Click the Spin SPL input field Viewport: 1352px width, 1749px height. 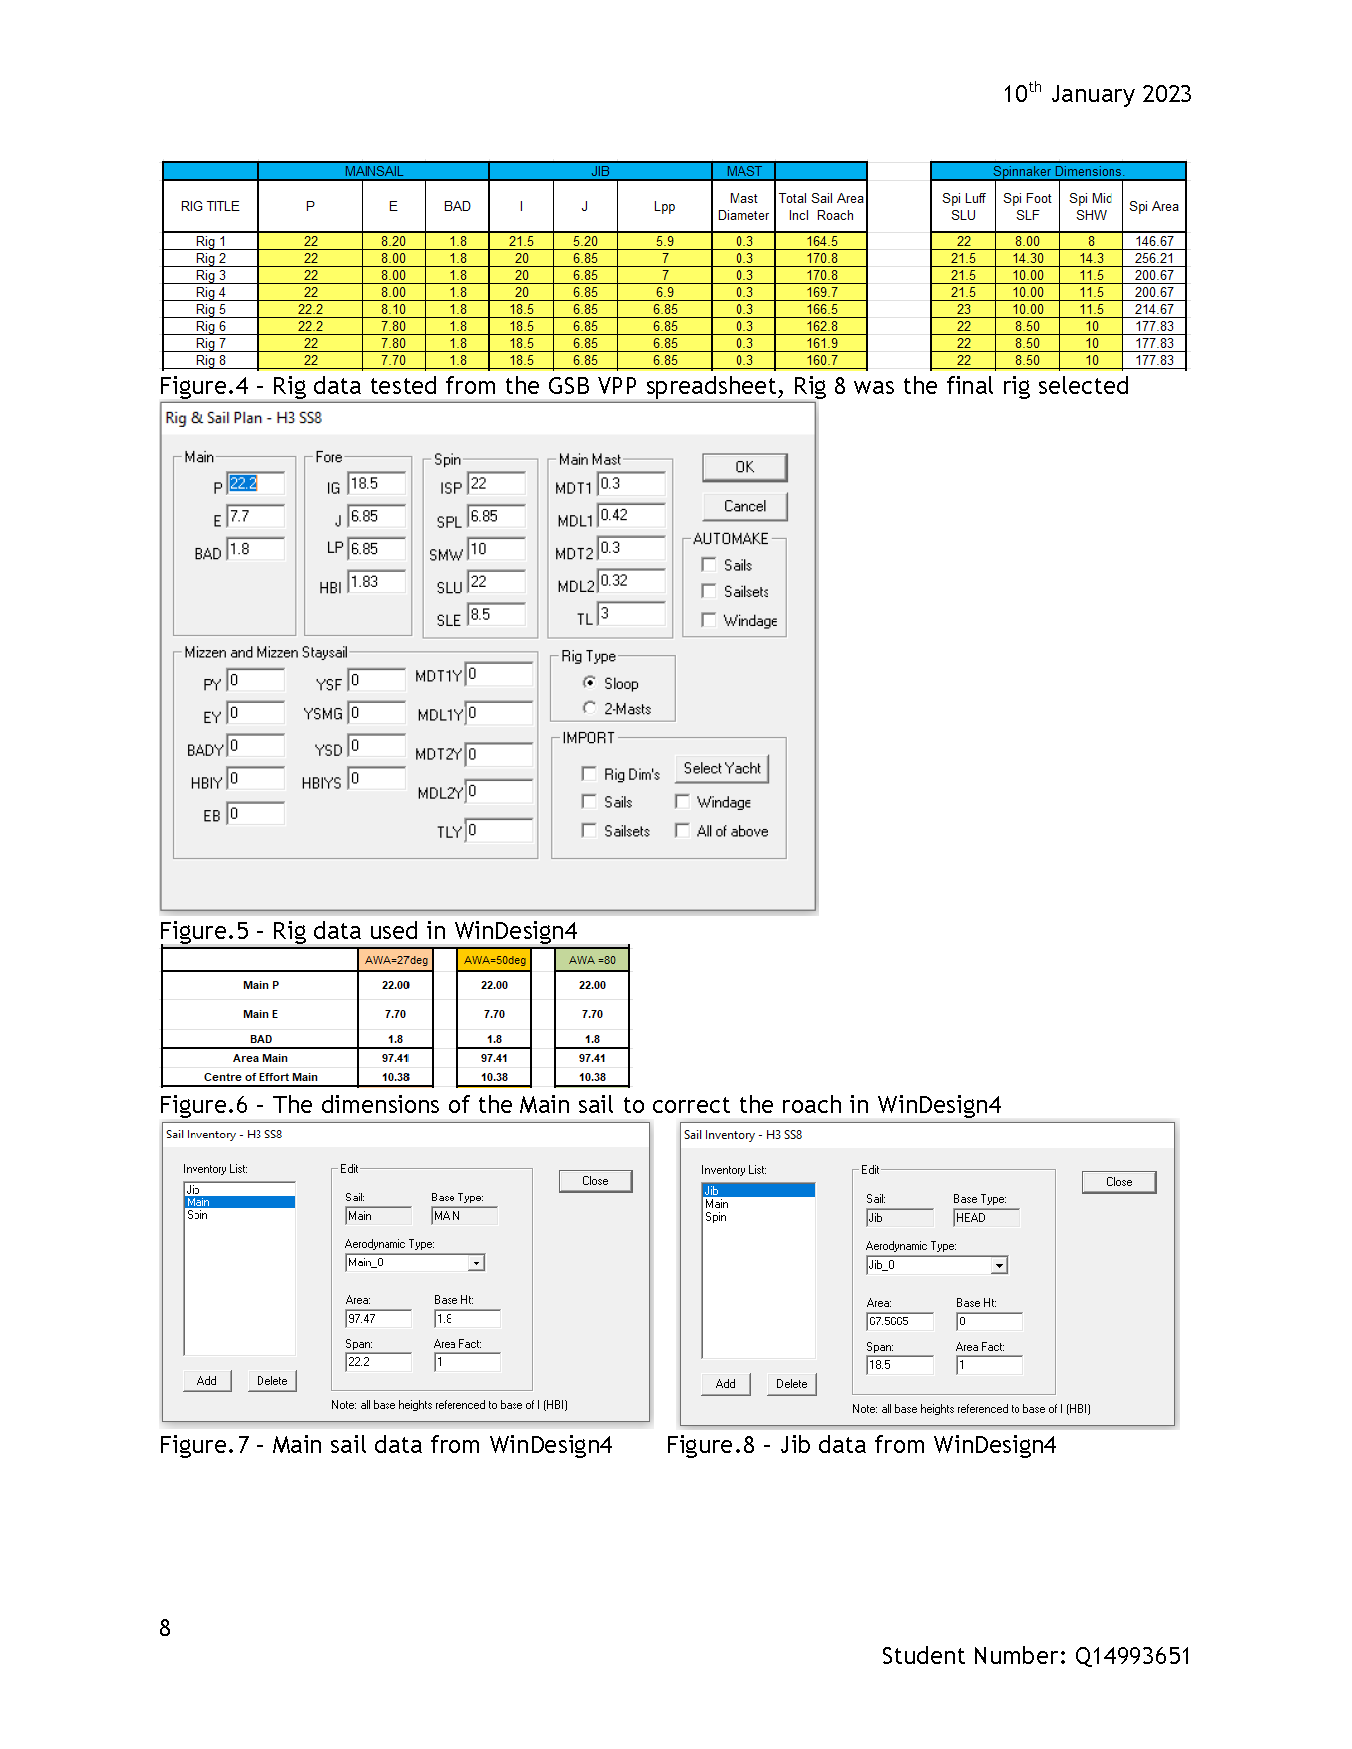tap(496, 517)
